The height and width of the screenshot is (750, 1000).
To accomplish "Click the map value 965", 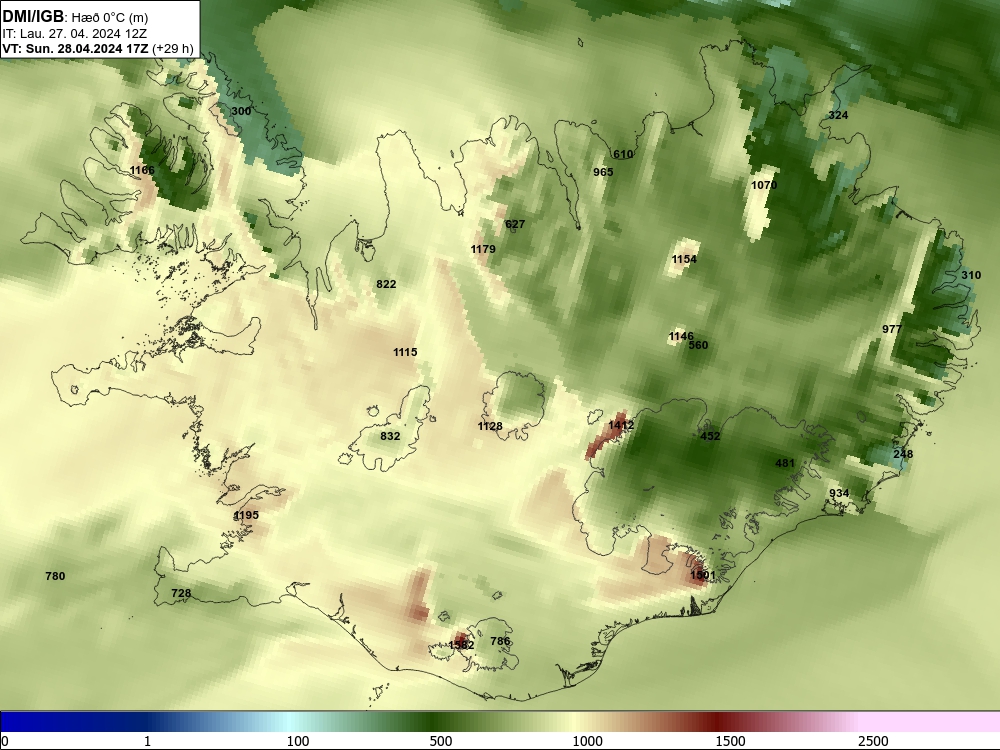I will click(x=603, y=172).
